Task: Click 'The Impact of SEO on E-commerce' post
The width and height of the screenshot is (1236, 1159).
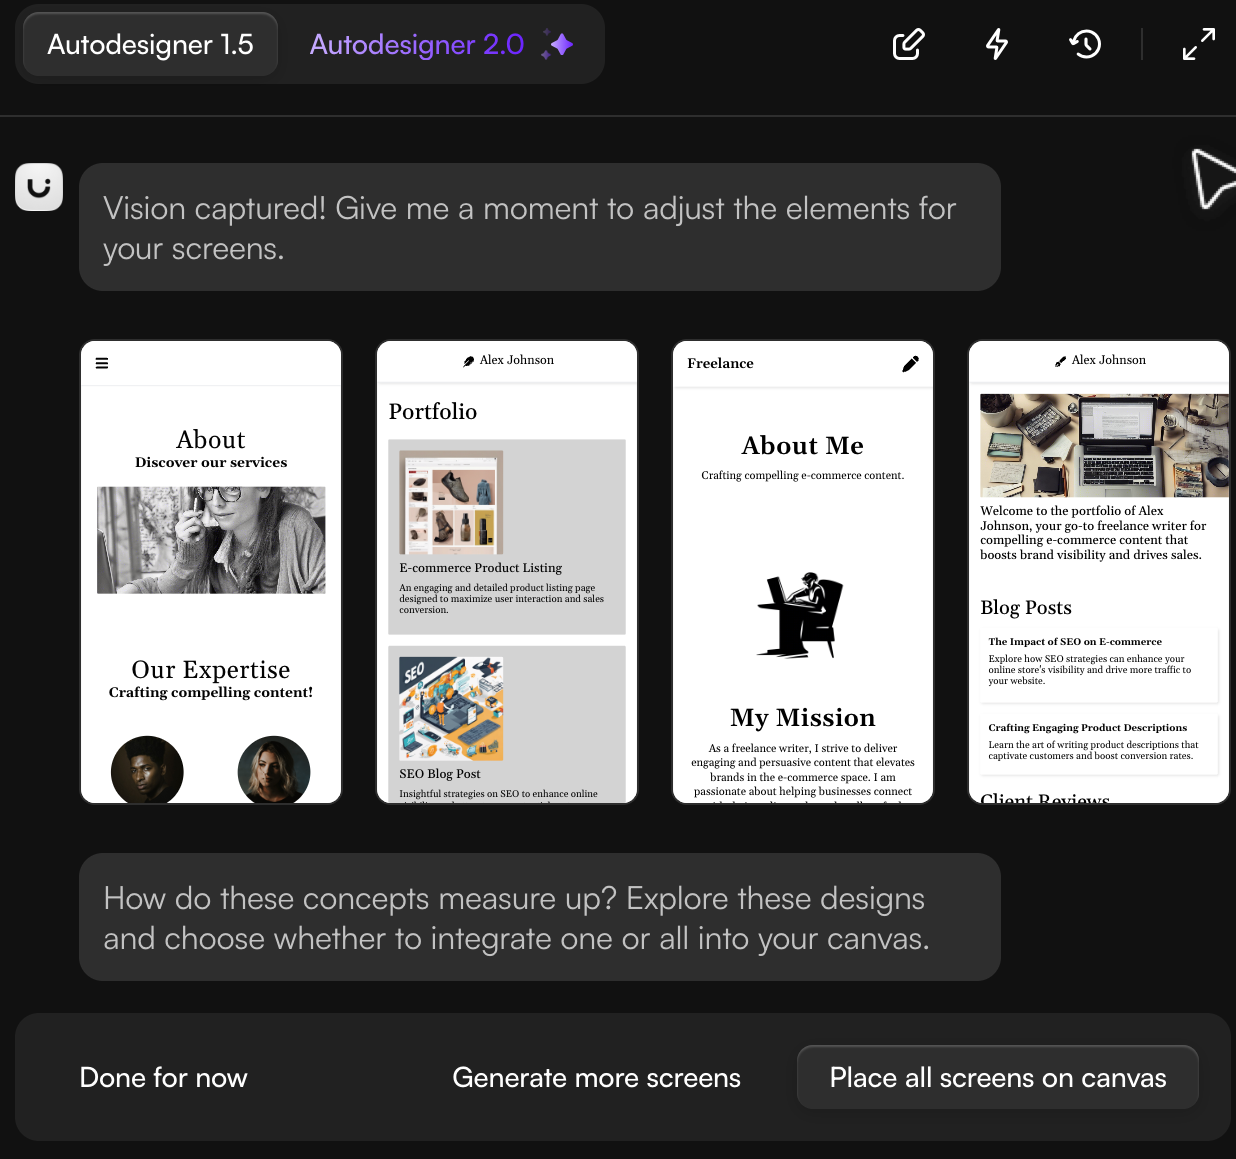Action: click(1099, 665)
